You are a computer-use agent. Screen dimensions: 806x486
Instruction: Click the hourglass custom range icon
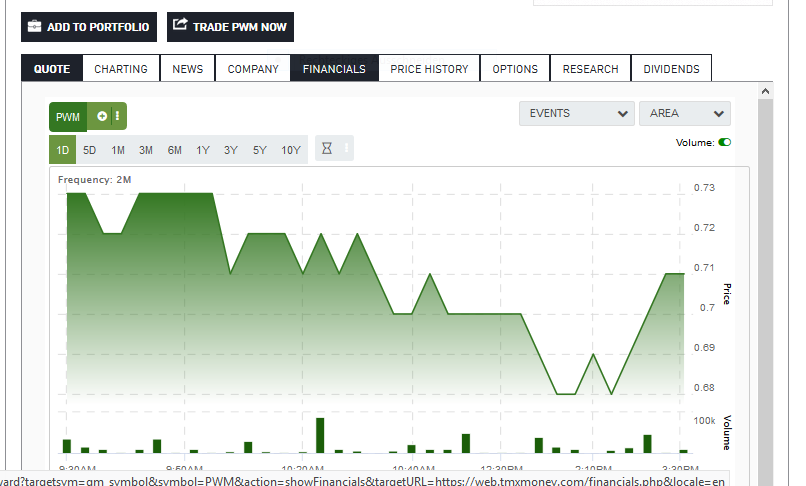click(x=326, y=149)
